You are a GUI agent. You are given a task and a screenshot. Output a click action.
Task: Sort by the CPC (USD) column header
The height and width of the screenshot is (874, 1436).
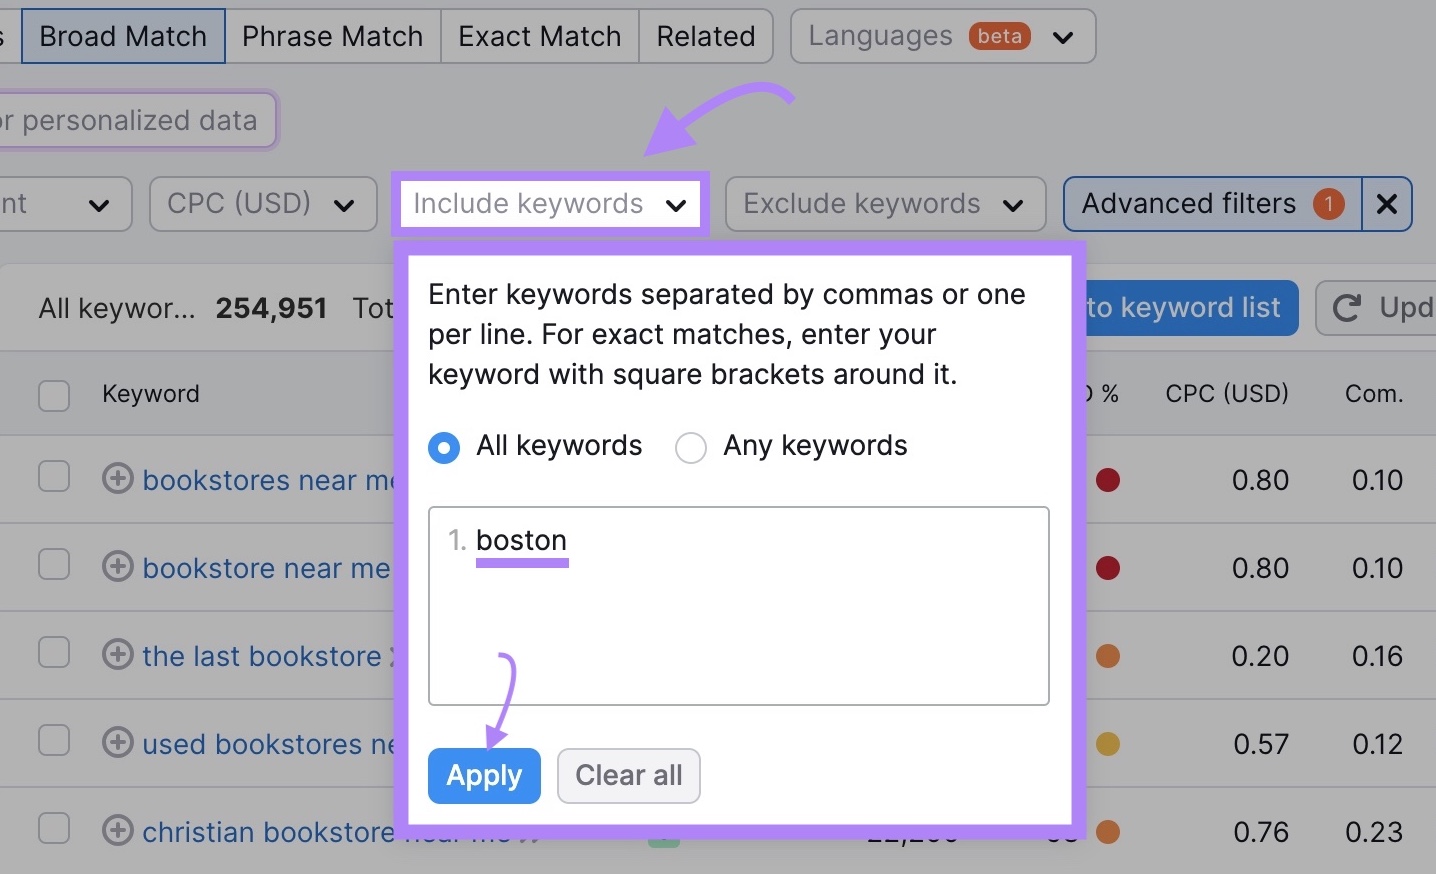tap(1227, 394)
